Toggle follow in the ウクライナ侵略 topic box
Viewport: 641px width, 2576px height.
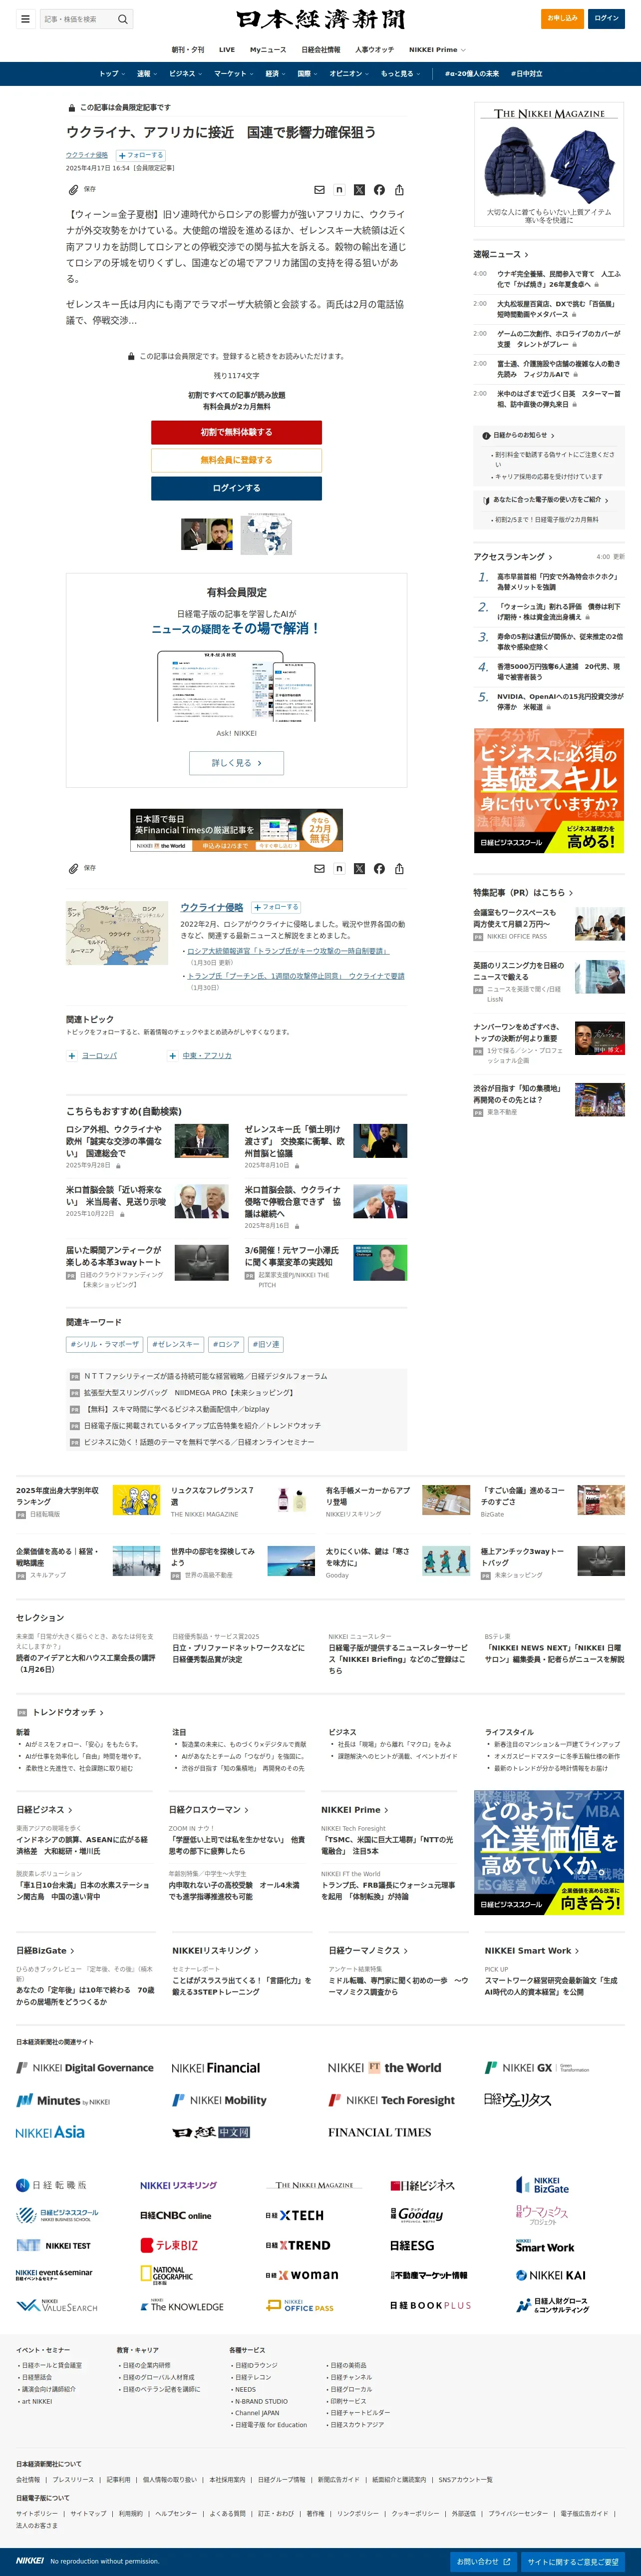pyautogui.click(x=276, y=907)
